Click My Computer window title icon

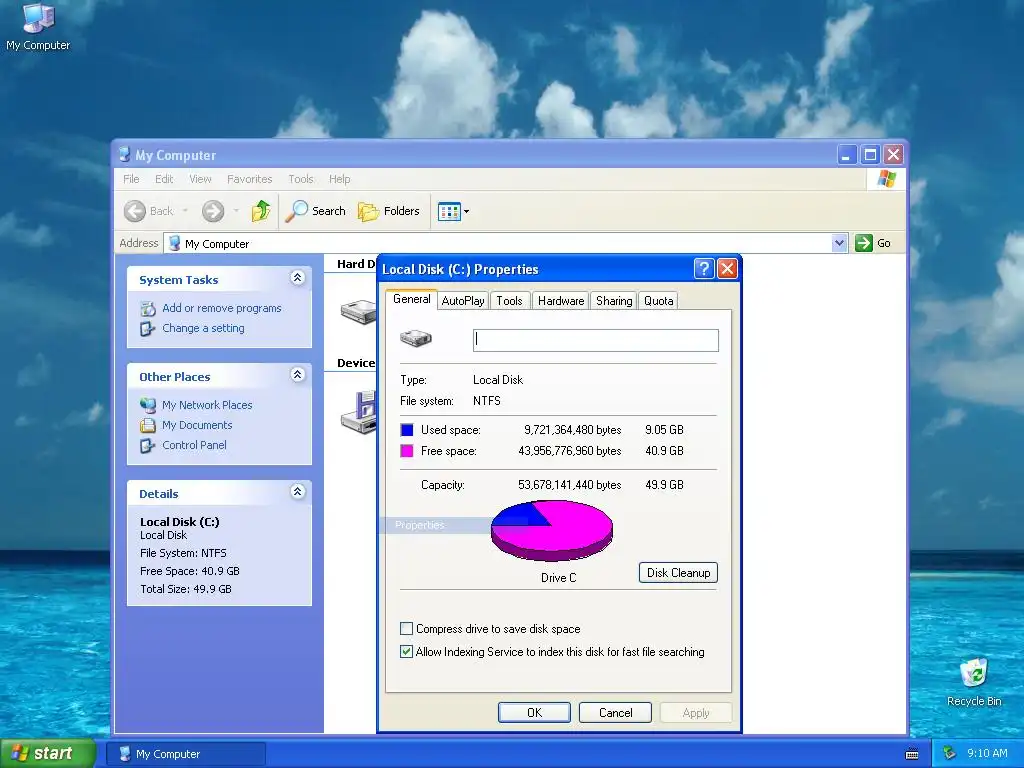[124, 155]
